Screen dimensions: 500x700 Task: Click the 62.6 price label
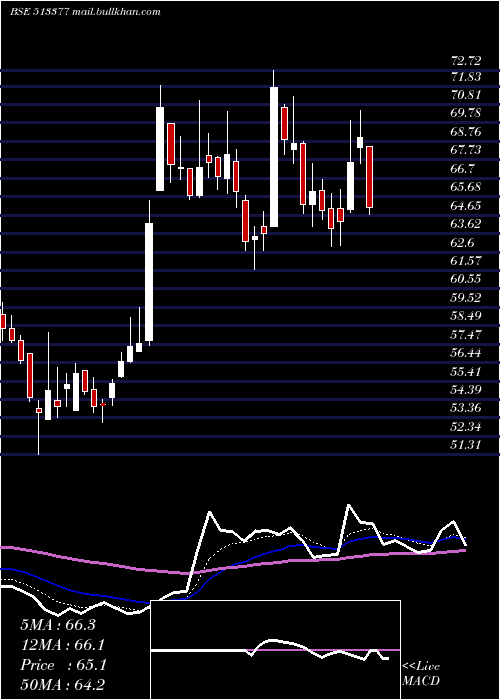(463, 242)
